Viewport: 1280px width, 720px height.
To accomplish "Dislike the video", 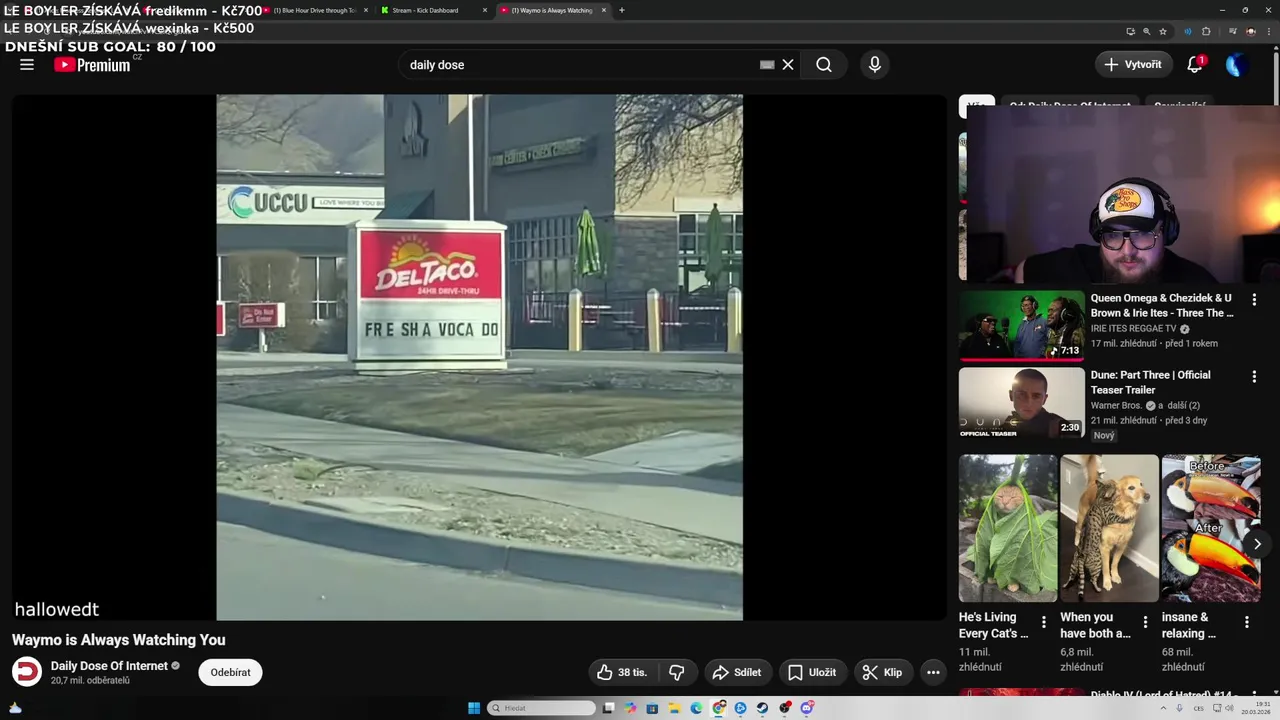I will tap(676, 673).
